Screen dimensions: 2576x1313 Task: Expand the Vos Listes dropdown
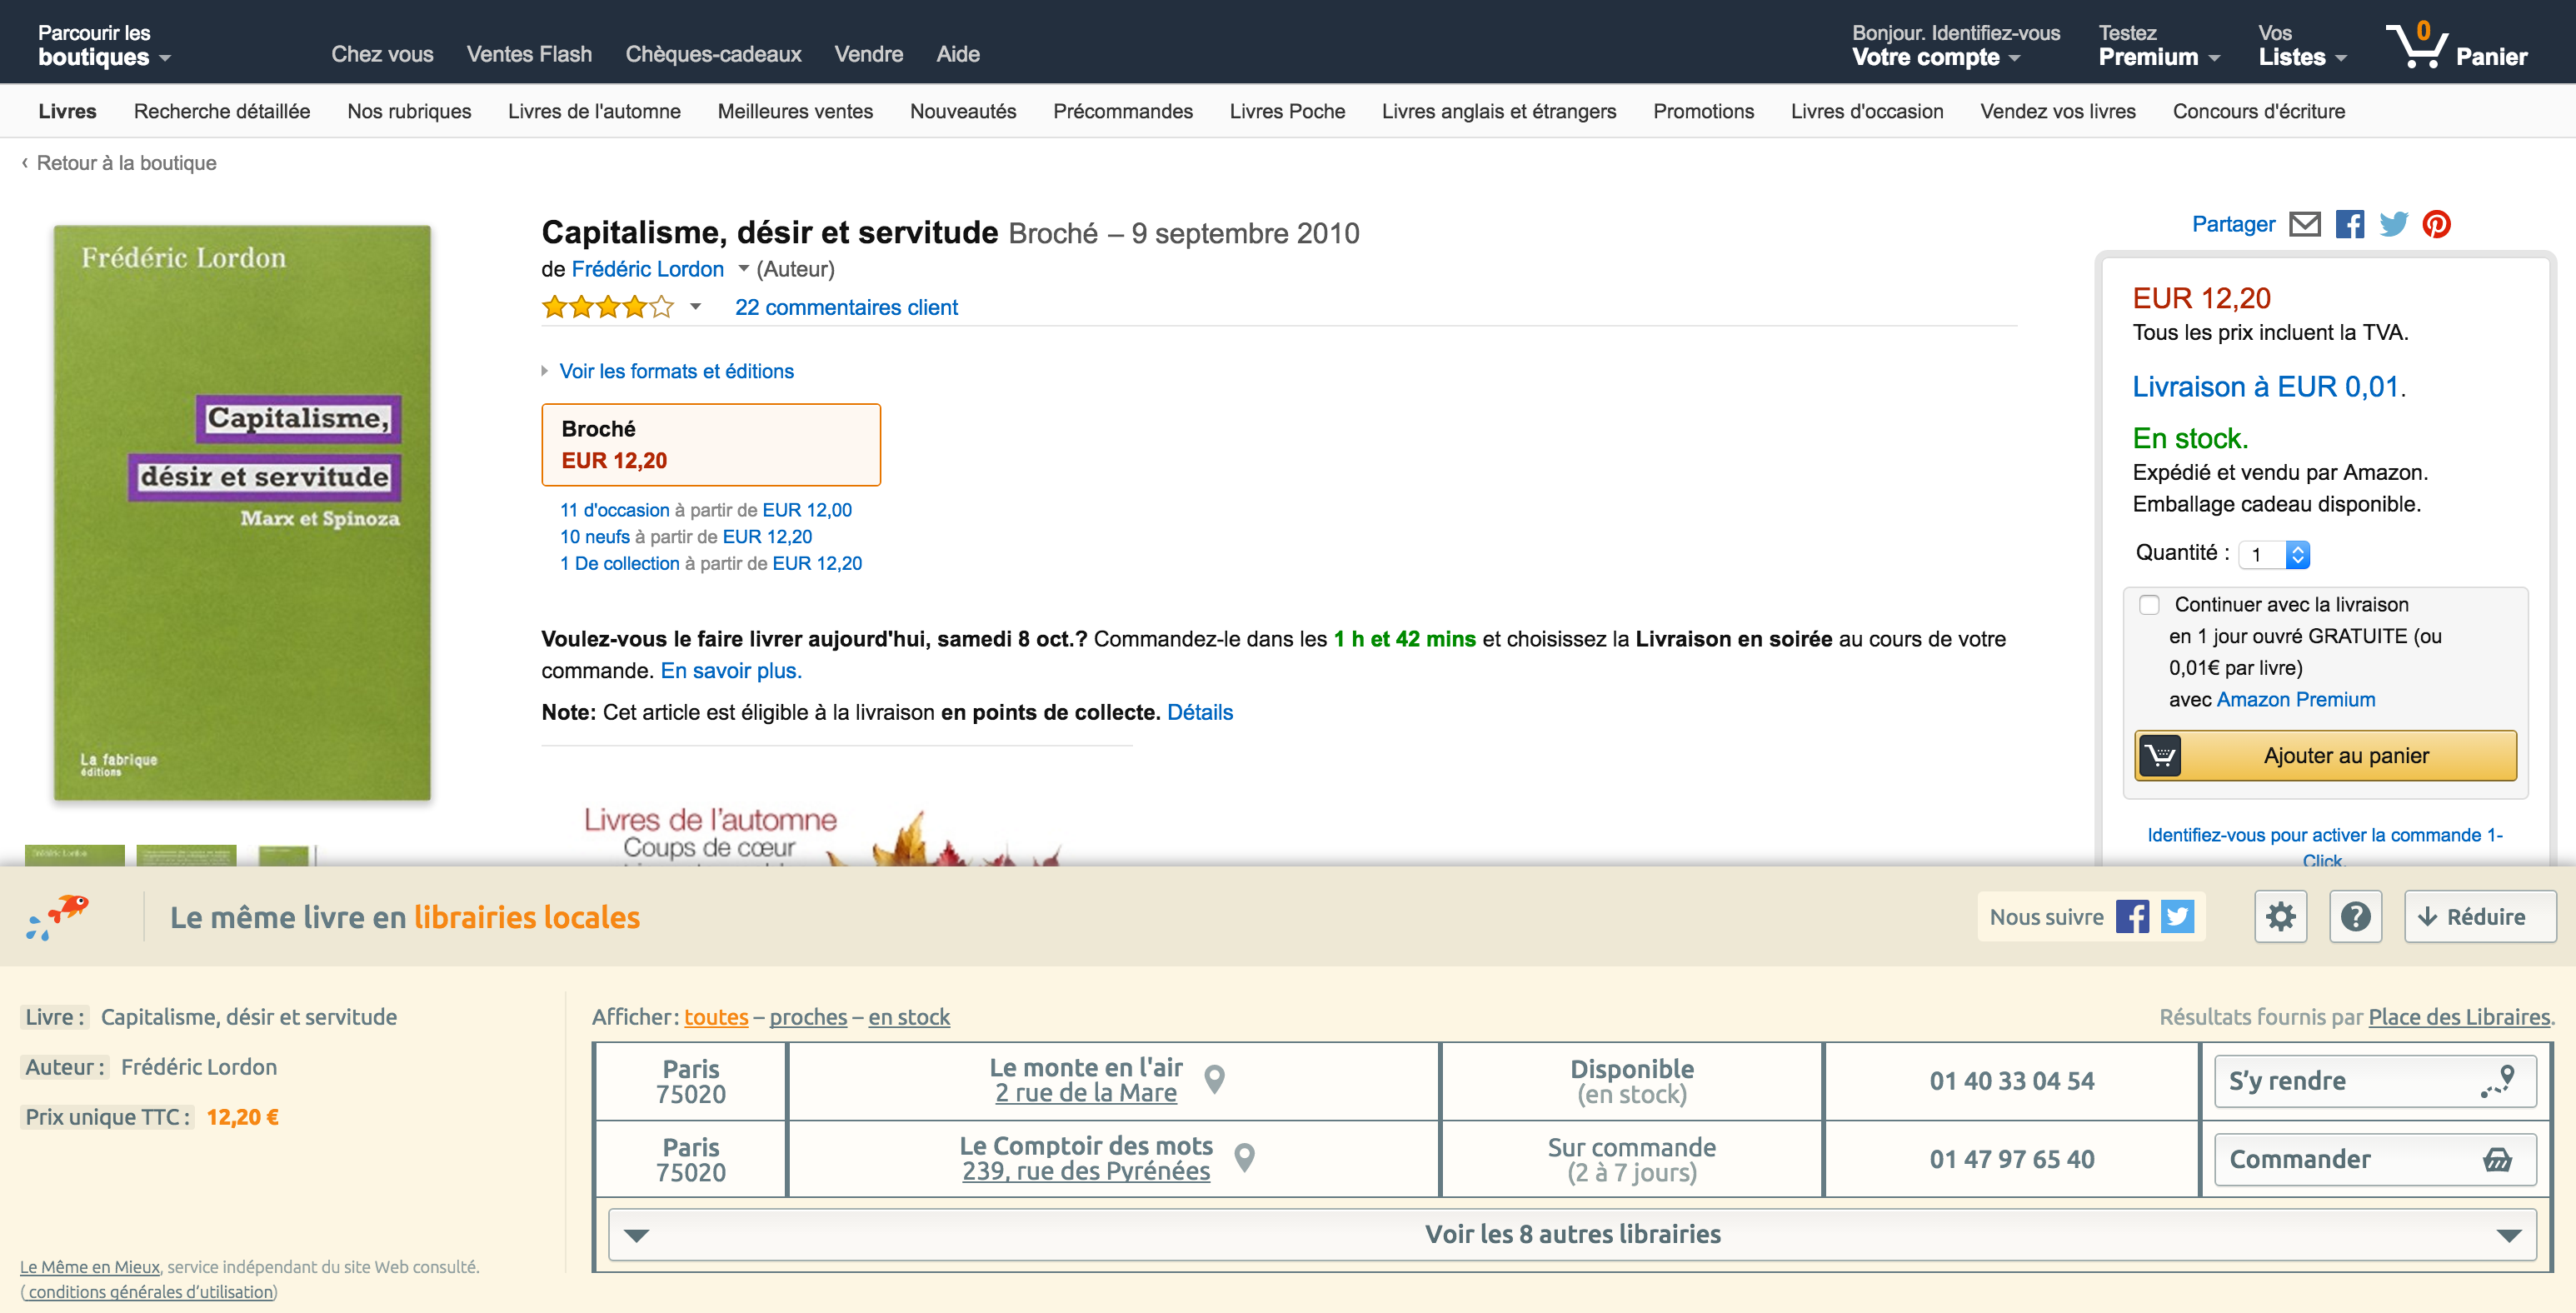(2302, 45)
